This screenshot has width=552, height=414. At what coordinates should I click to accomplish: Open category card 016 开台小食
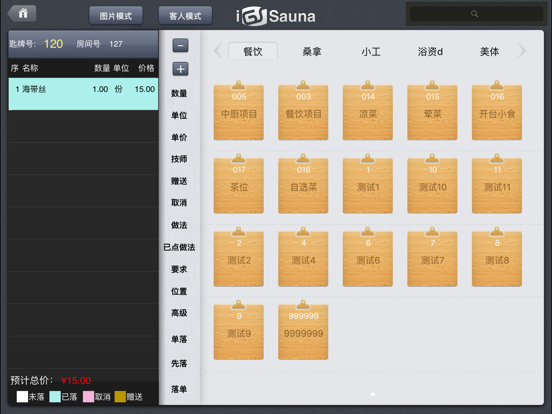497,111
